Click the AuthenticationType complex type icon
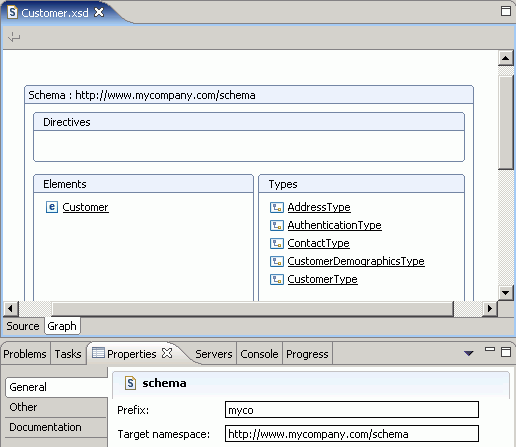The image size is (516, 447). click(277, 225)
